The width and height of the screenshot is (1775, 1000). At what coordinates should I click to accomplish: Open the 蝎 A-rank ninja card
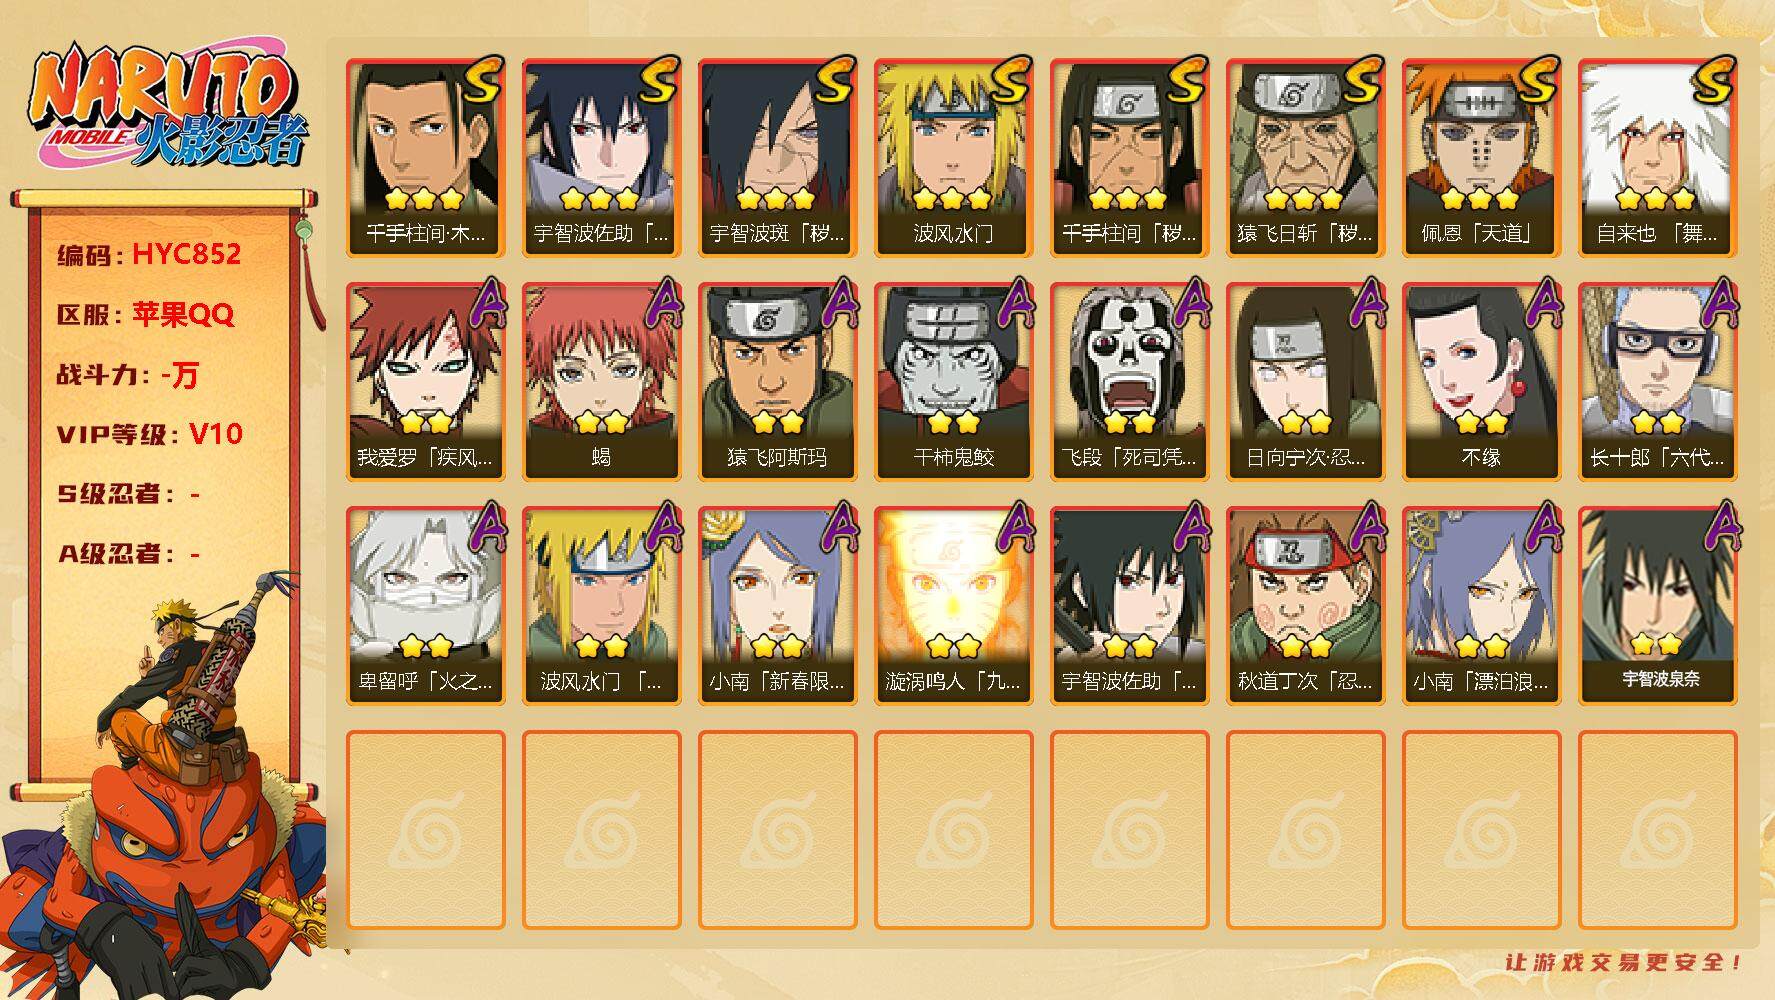tap(601, 382)
